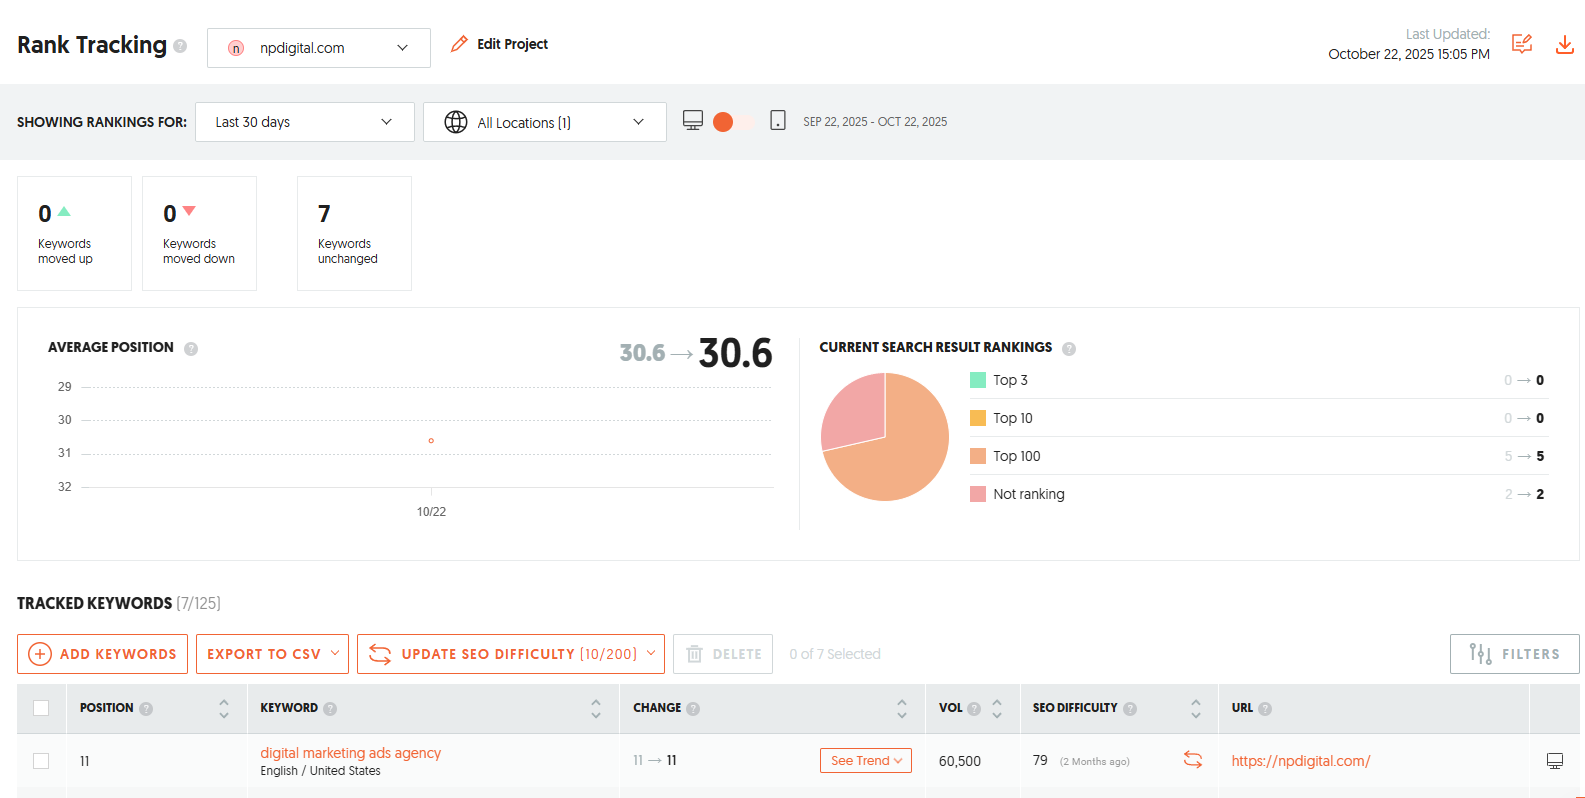The width and height of the screenshot is (1585, 798).
Task: Click the plus icon in Add Keywords
Action: [40, 654]
